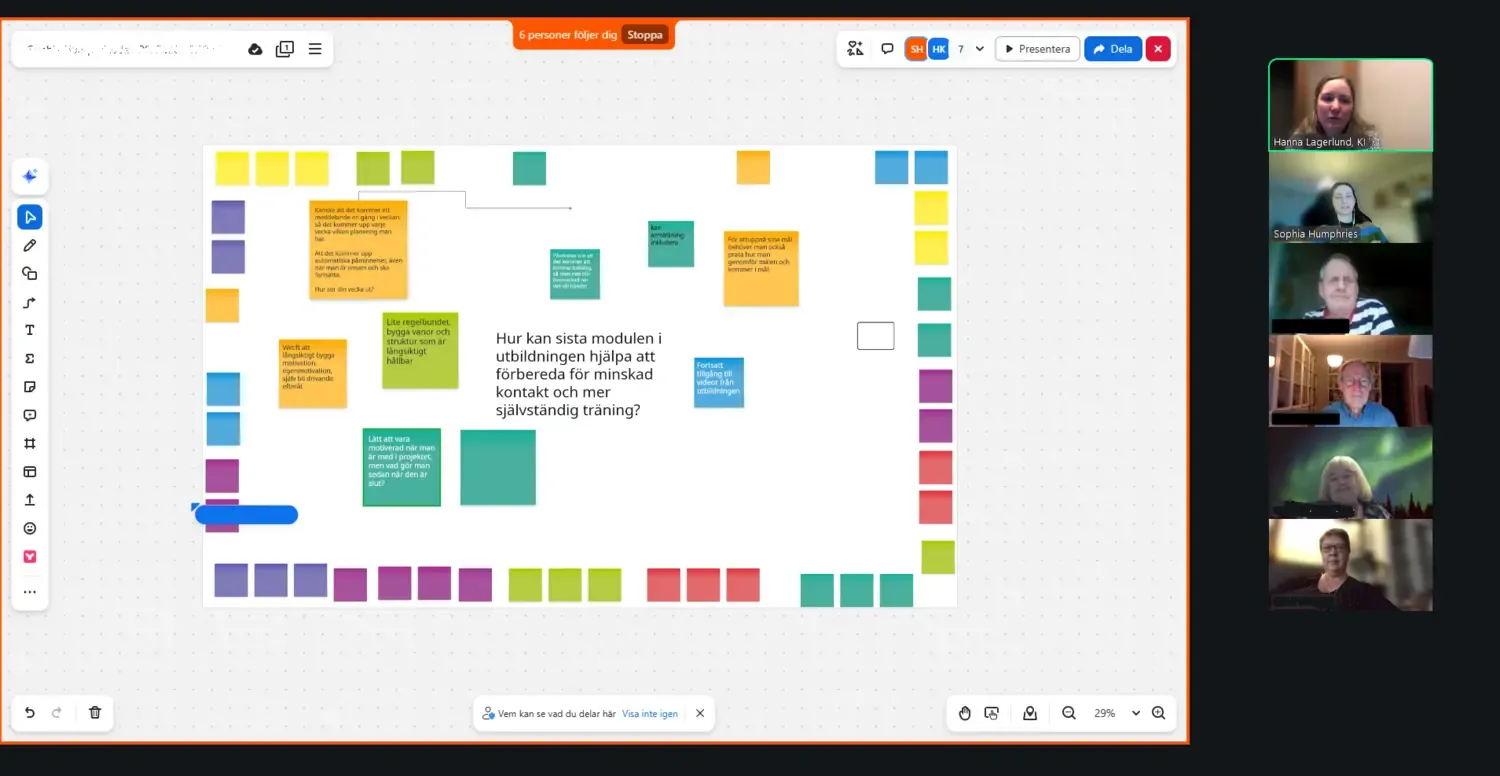Select the Text tool

point(30,330)
